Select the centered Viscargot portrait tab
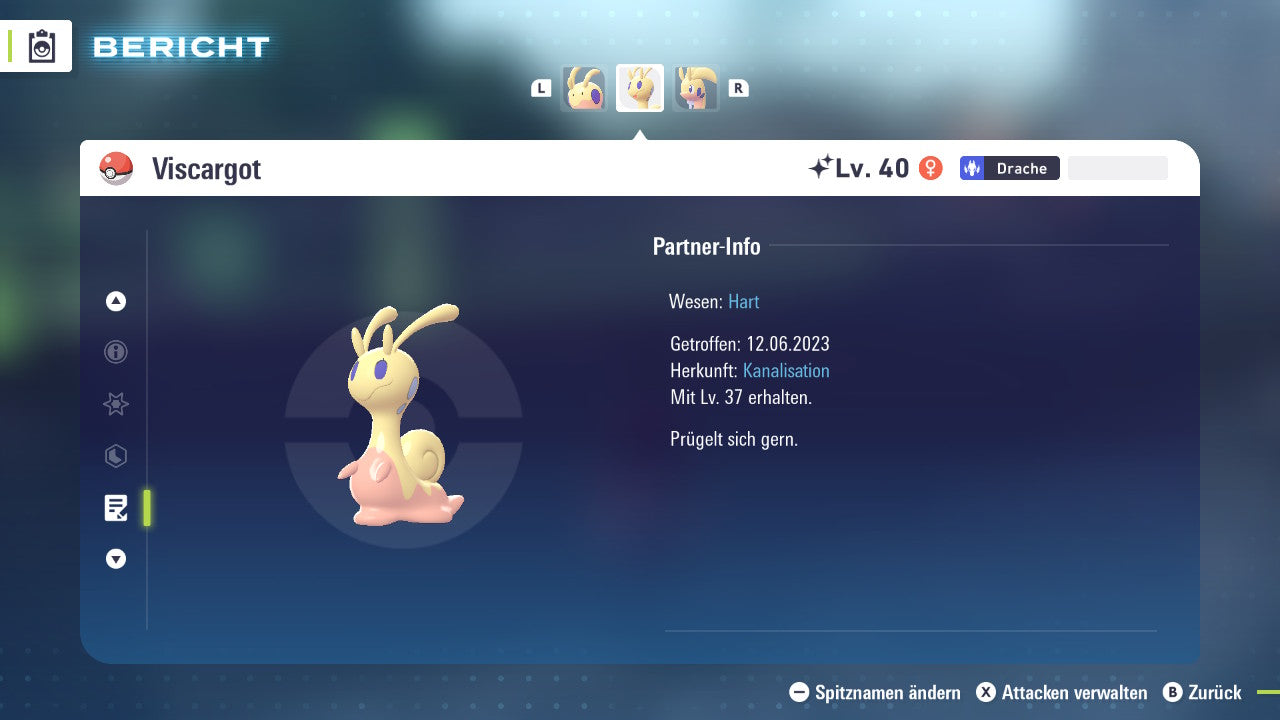 pos(639,88)
